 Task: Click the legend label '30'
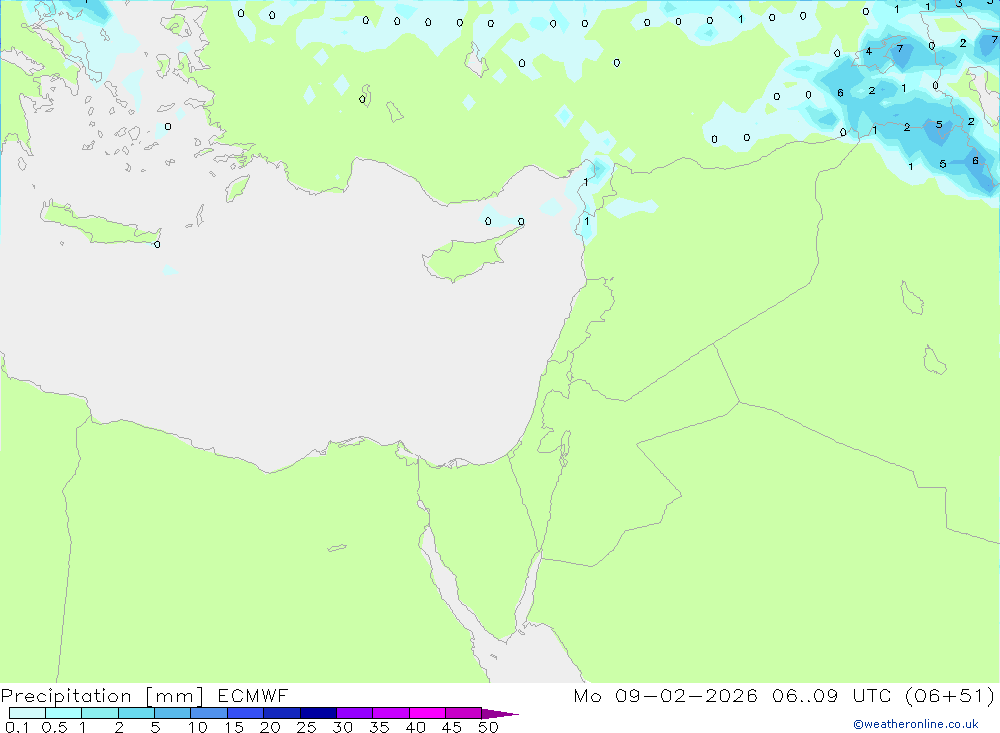pos(343,727)
